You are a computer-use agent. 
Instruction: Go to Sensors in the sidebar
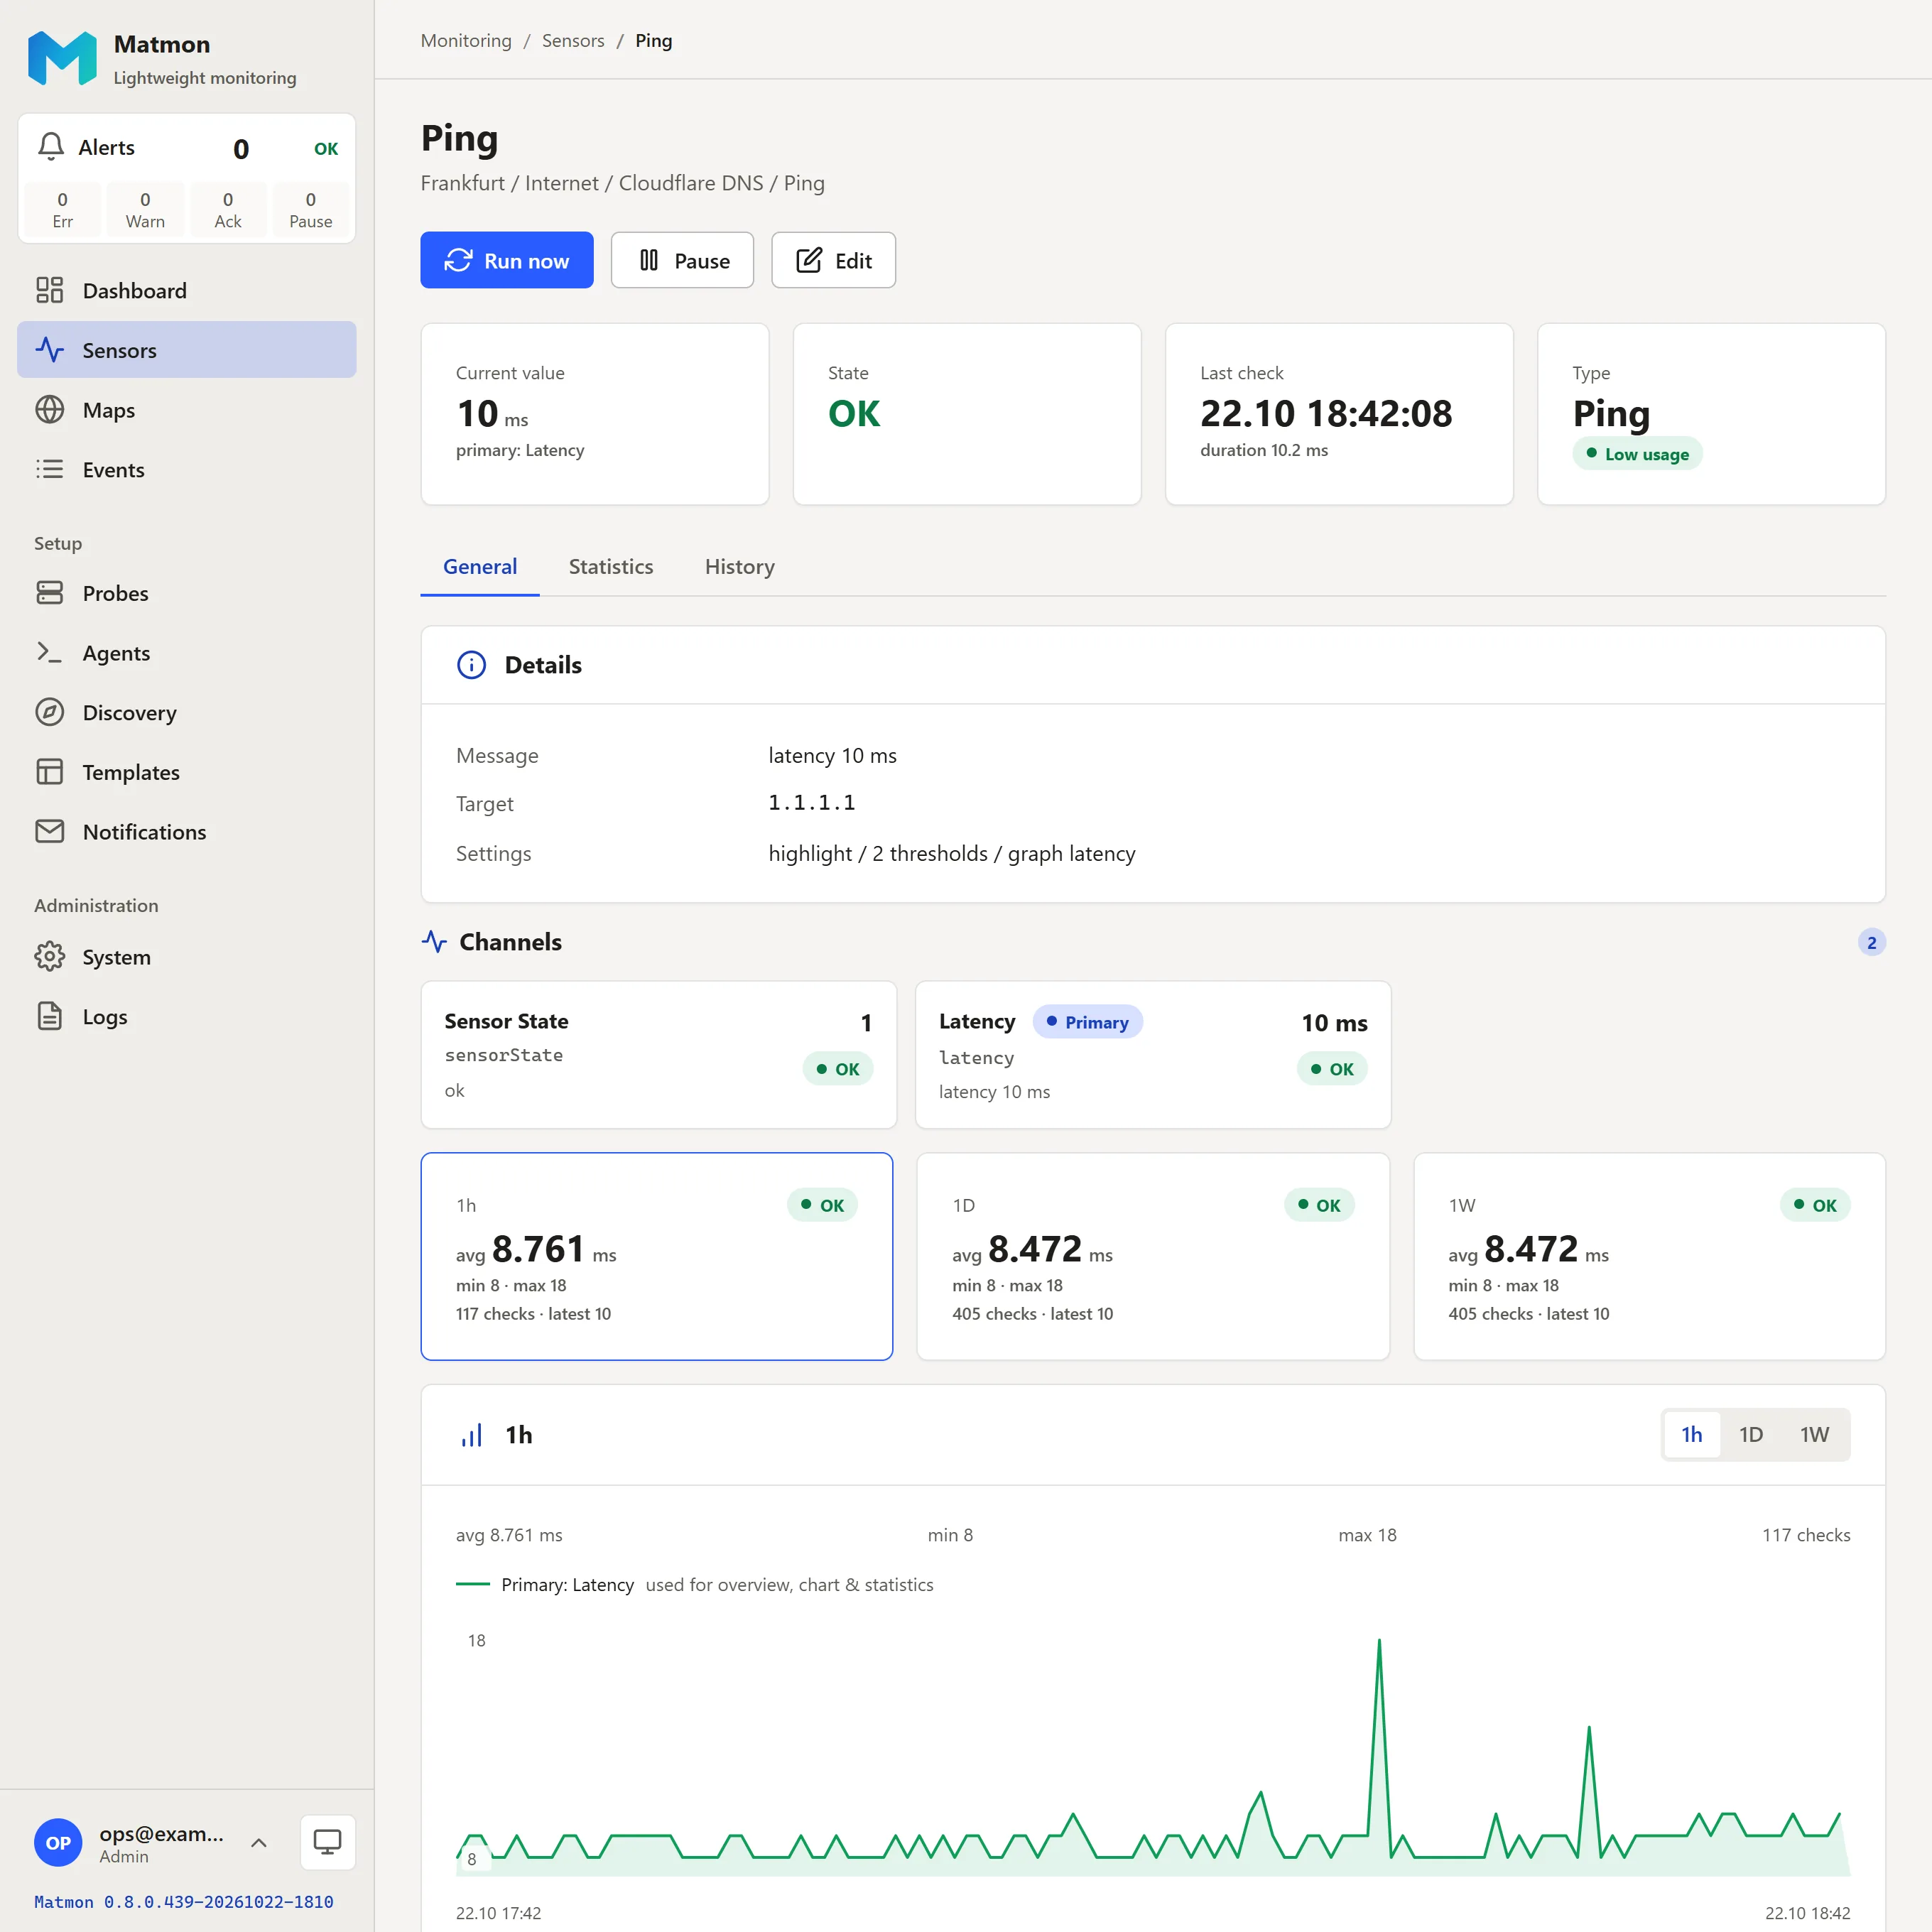(186, 350)
